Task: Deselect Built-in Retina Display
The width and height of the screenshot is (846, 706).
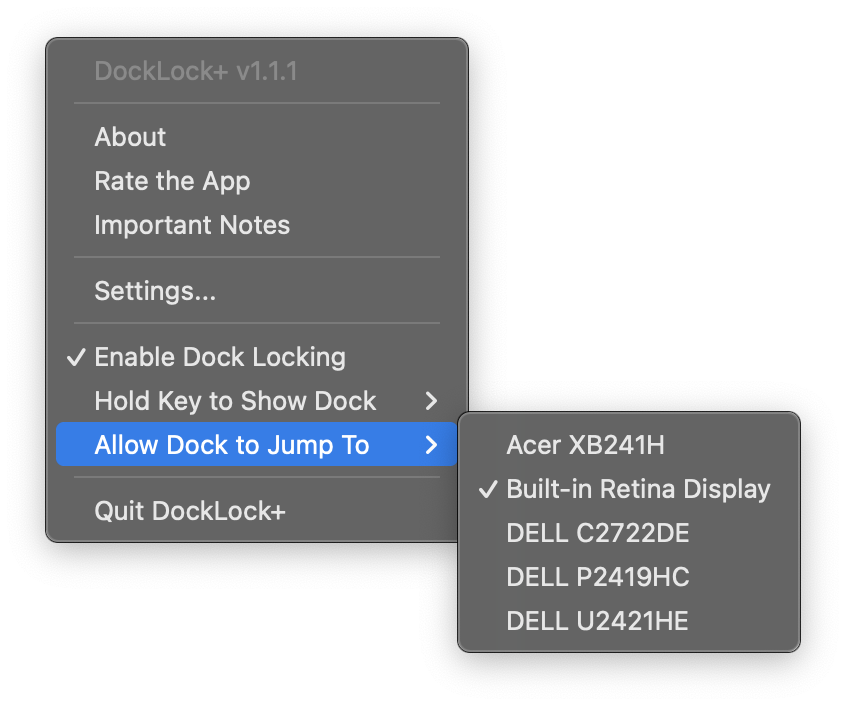Action: [638, 489]
